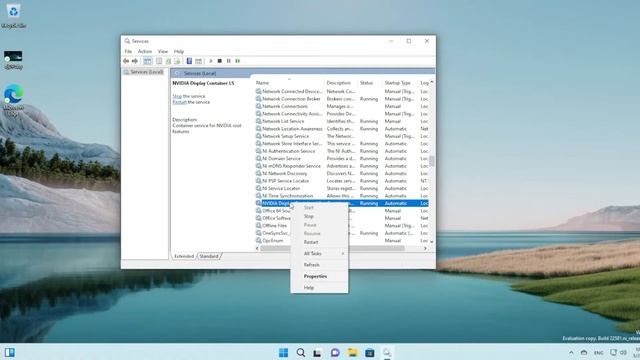The height and width of the screenshot is (360, 640).
Task: Switch to the Extended tab
Action: coord(184,256)
